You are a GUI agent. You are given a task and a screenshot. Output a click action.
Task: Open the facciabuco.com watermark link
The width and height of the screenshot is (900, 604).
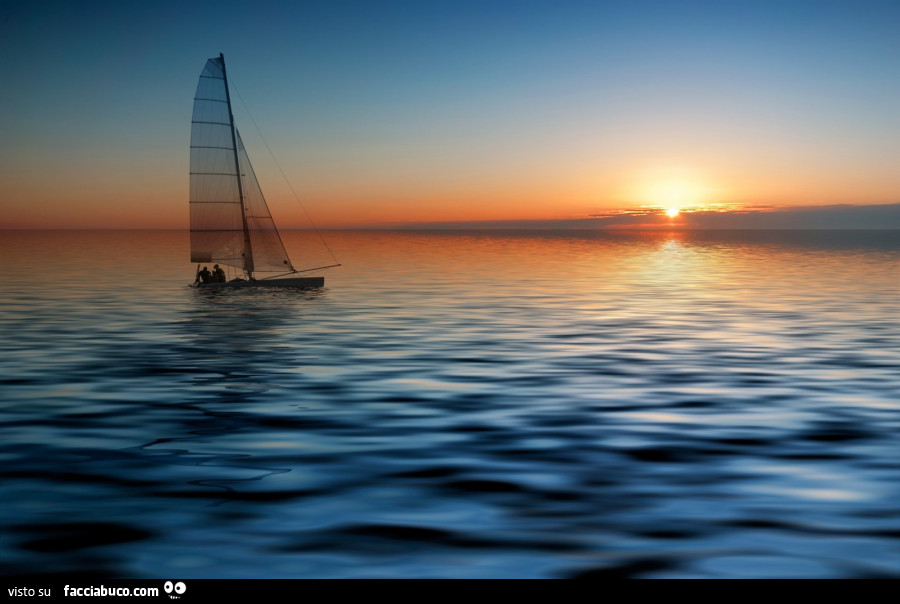(x=111, y=591)
